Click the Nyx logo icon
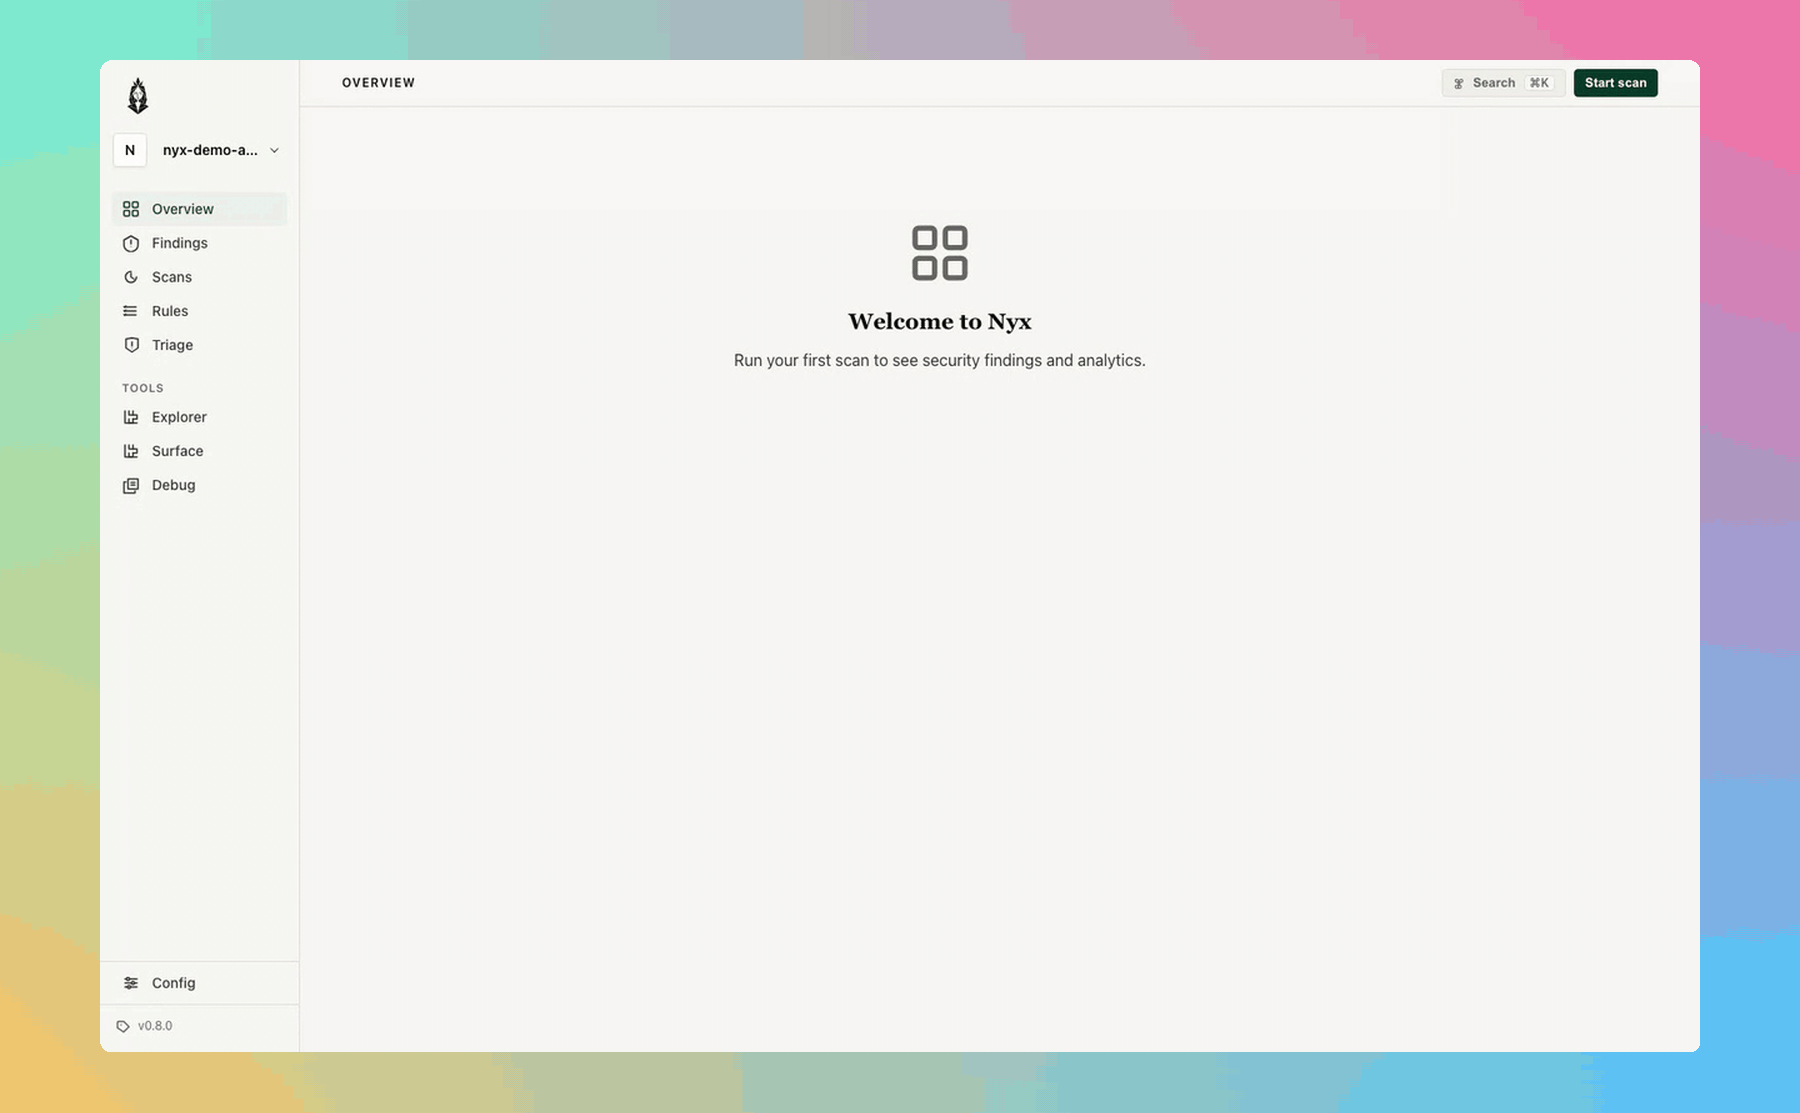Image resolution: width=1800 pixels, height=1113 pixels. point(138,96)
